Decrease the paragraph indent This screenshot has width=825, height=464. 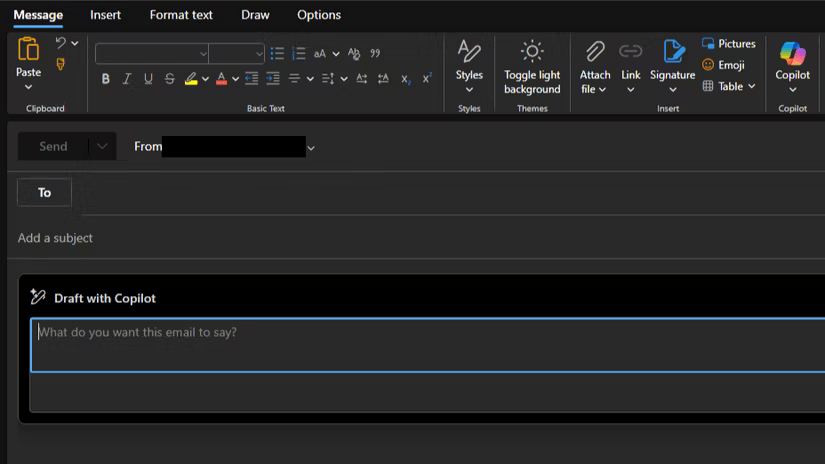pos(251,79)
